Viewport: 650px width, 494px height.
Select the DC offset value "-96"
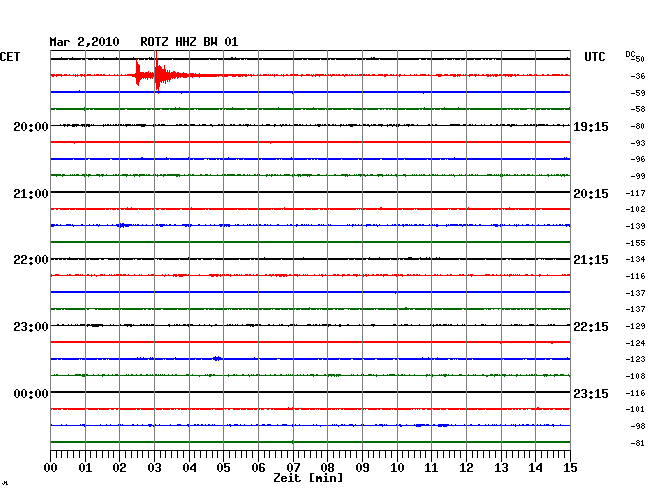638,159
